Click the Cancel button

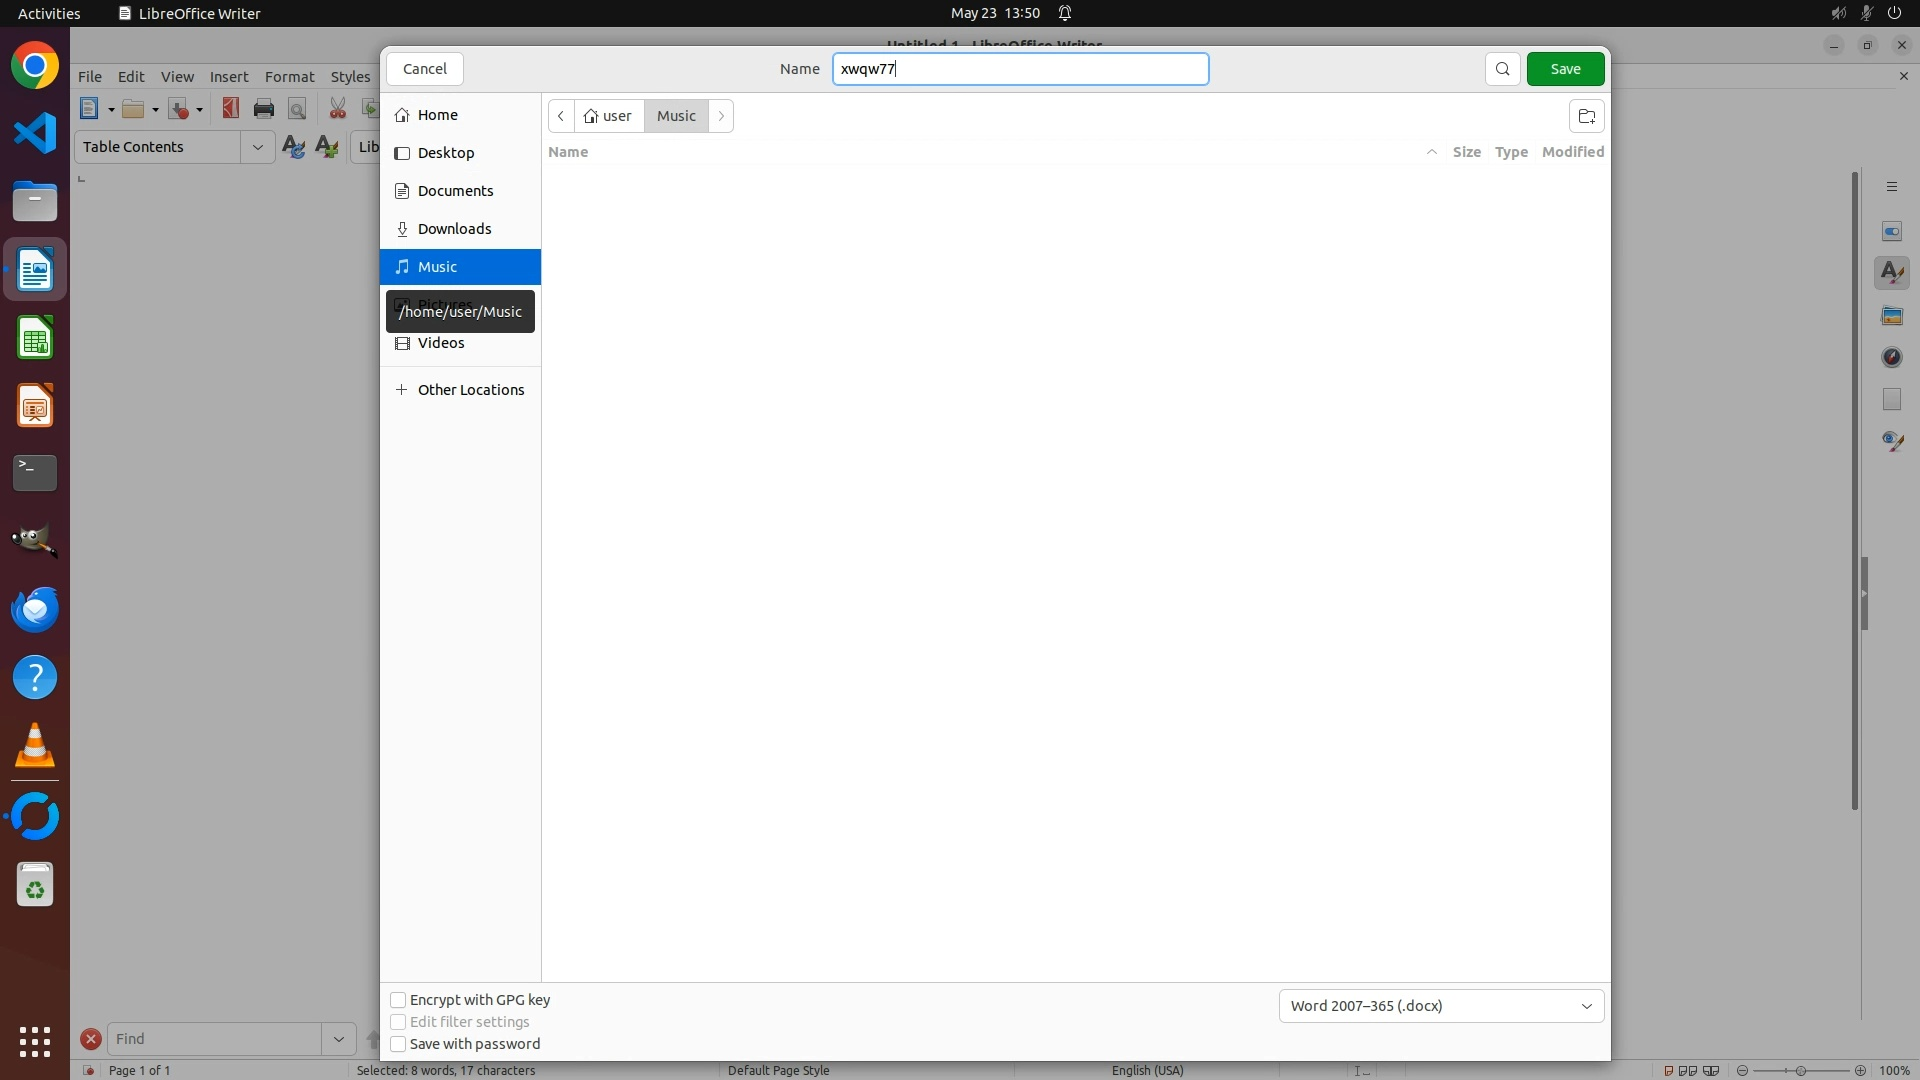coord(425,69)
